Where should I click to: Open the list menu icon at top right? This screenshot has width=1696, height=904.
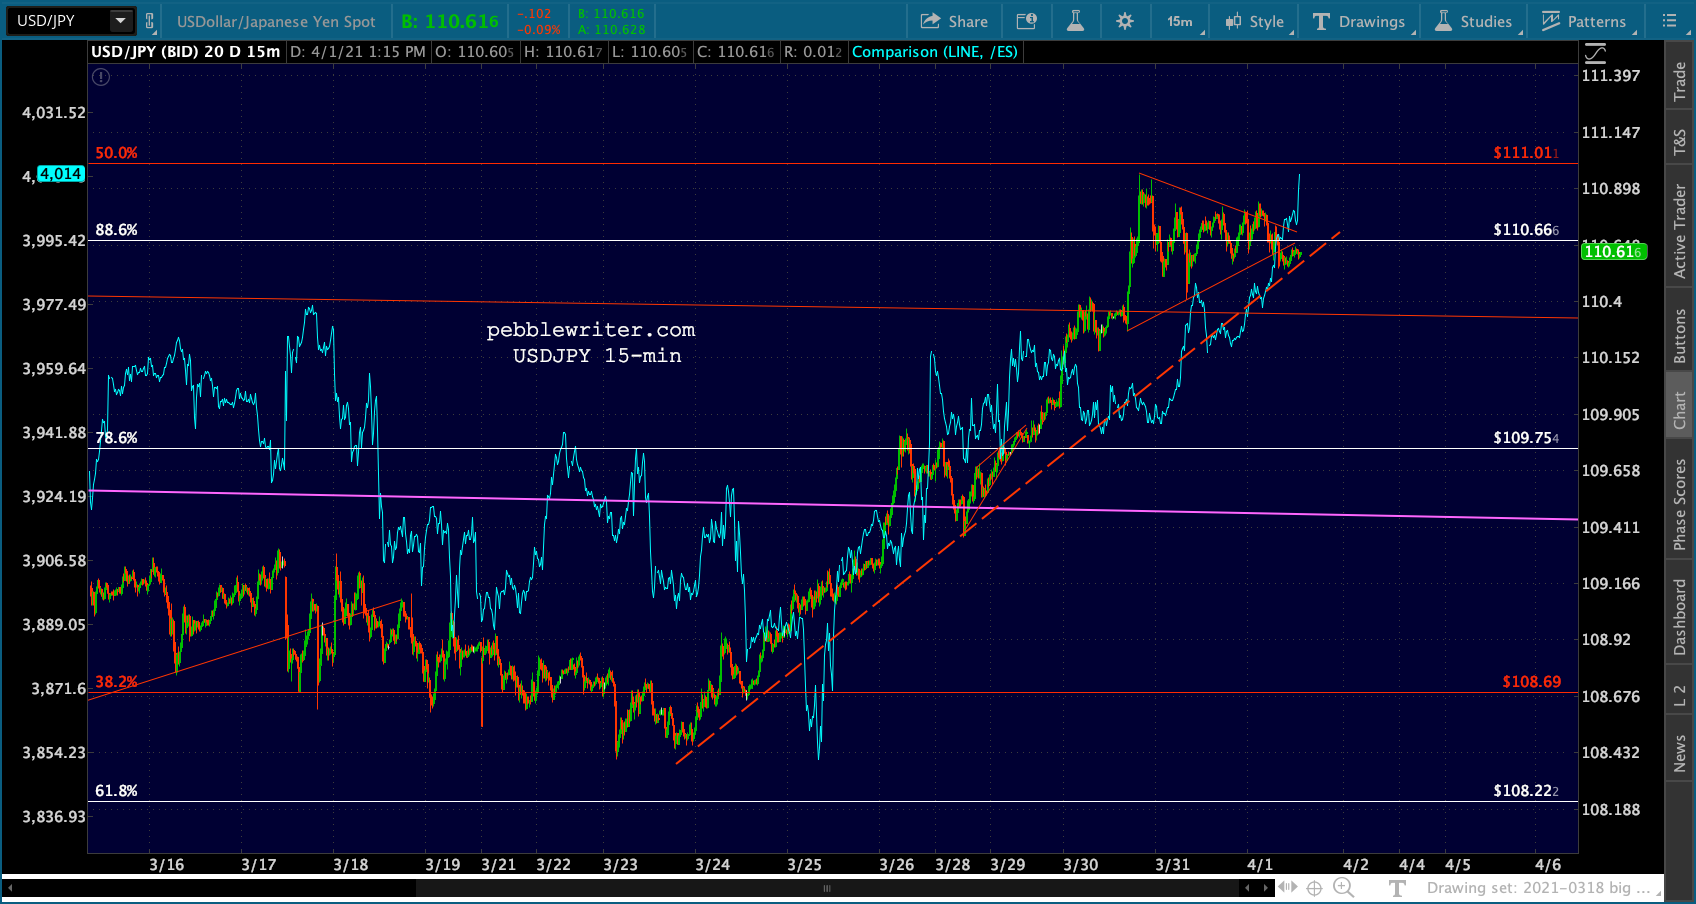click(1669, 20)
